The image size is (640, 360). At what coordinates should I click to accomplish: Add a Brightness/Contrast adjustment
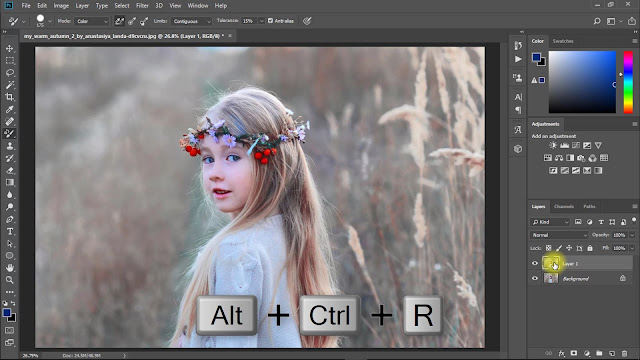point(553,145)
